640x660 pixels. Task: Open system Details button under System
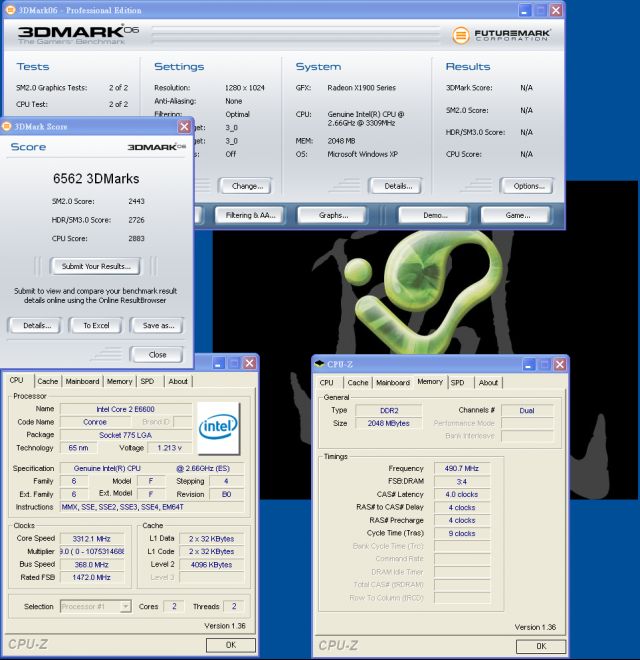coord(398,186)
